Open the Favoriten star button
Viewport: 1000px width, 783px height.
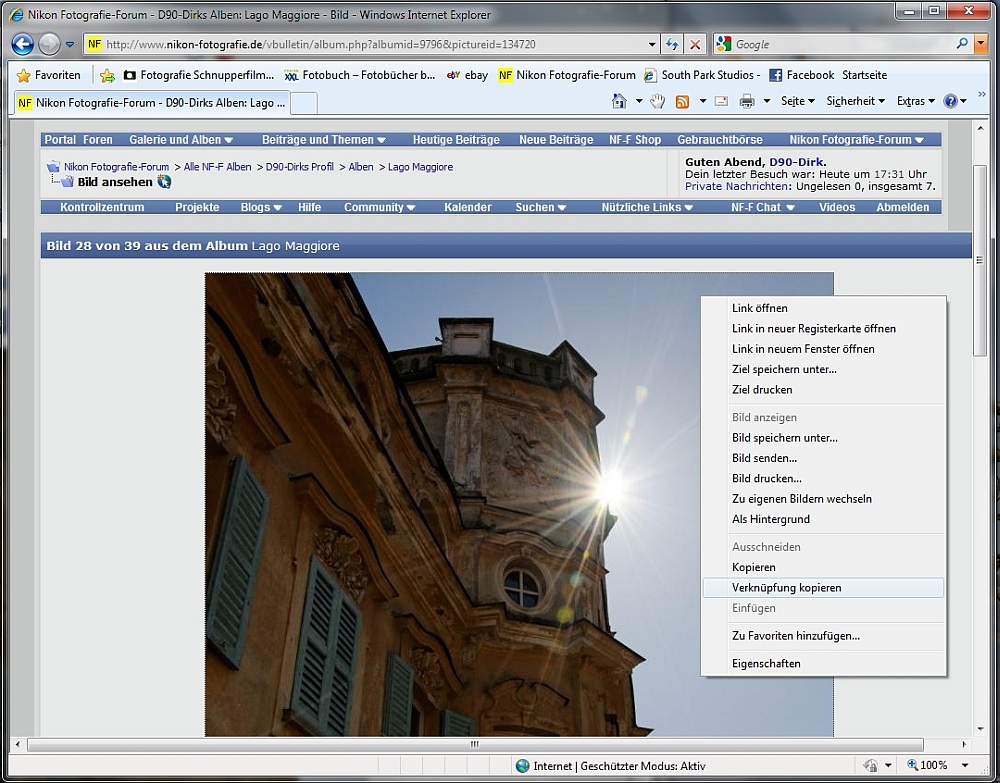click(x=48, y=75)
